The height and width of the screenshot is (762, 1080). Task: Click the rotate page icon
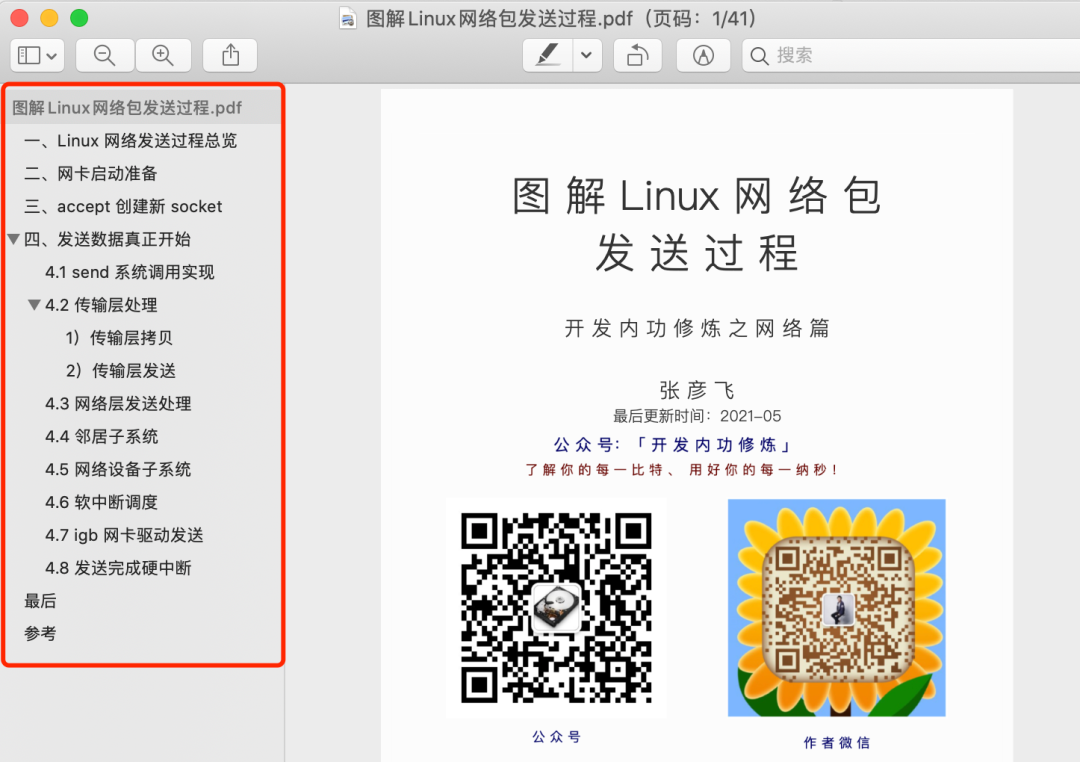(638, 55)
